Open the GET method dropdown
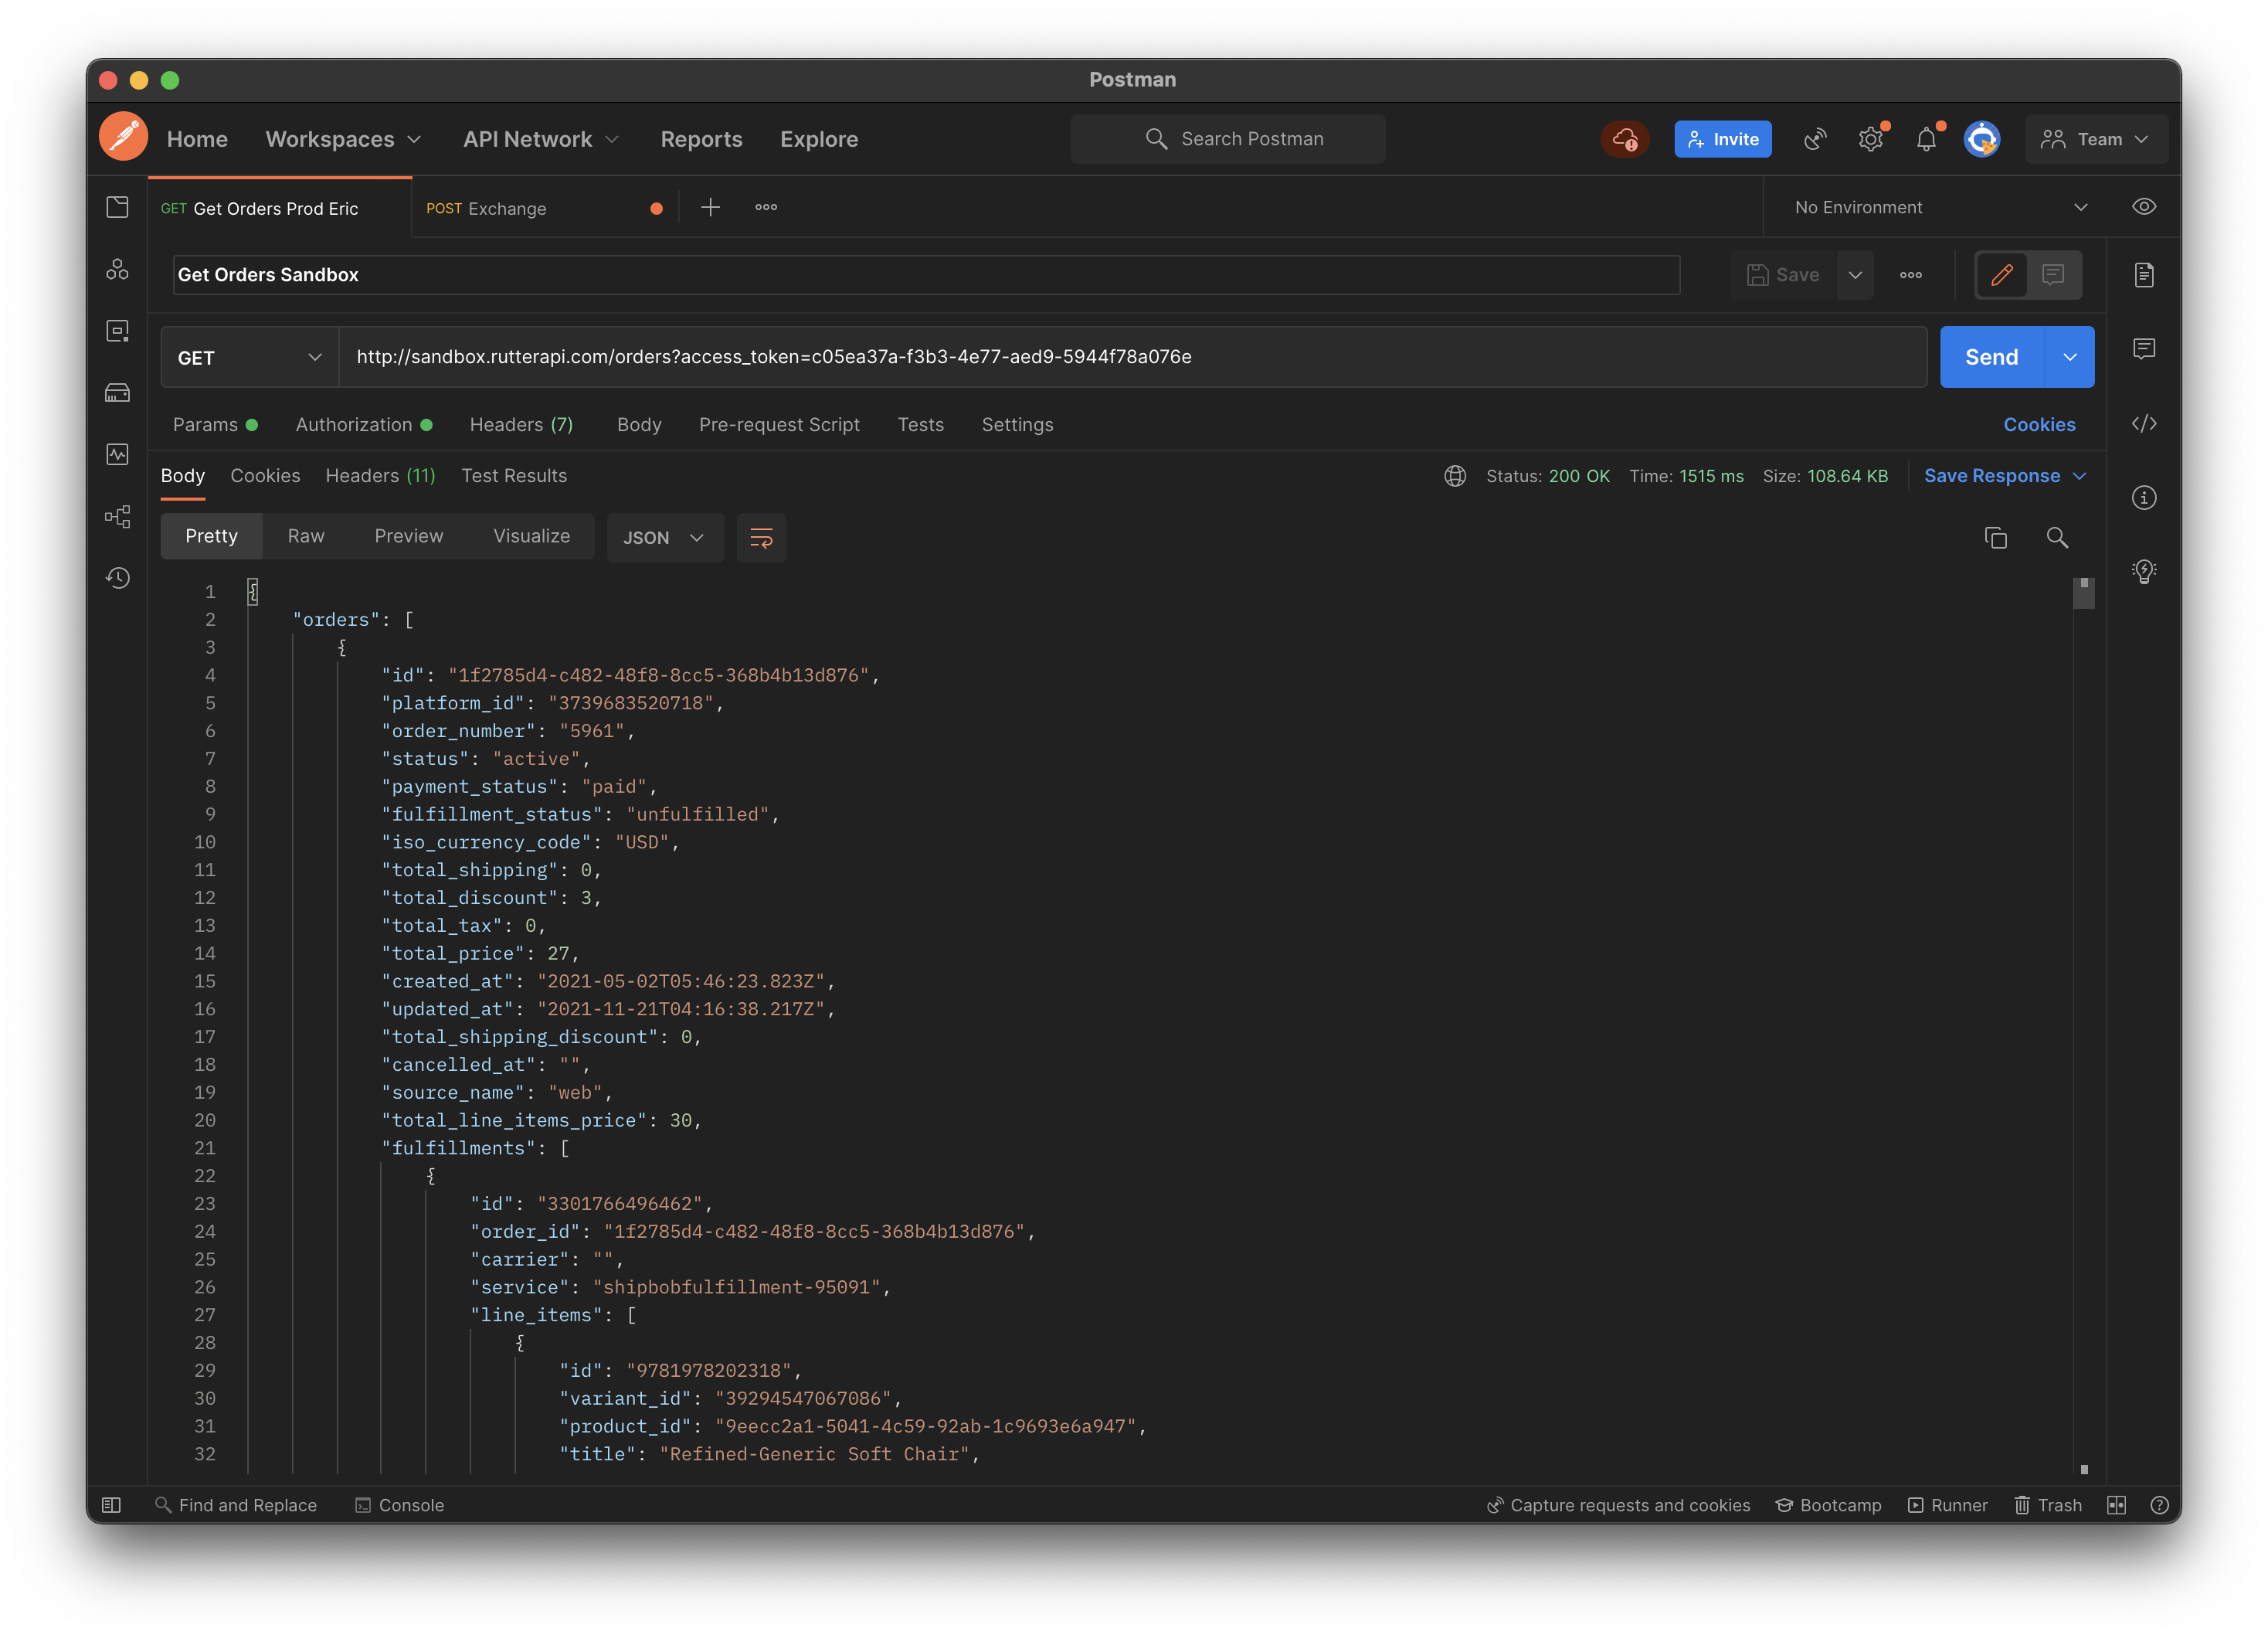 (x=249, y=357)
